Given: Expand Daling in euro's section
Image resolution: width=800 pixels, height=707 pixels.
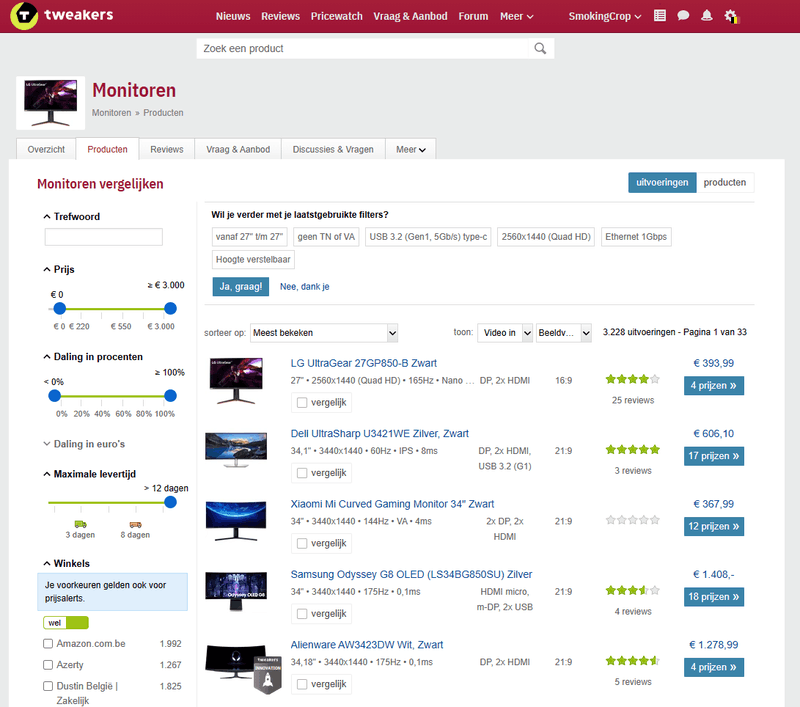Looking at the screenshot, I should coord(84,444).
